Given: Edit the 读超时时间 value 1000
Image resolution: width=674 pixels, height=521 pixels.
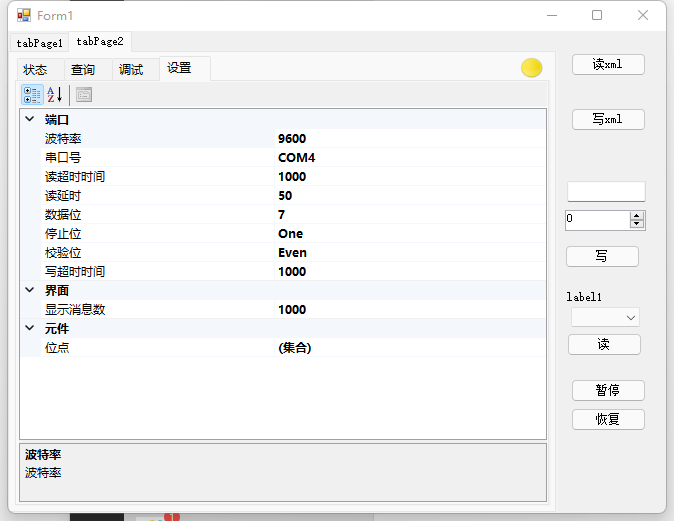Looking at the screenshot, I should point(410,176).
